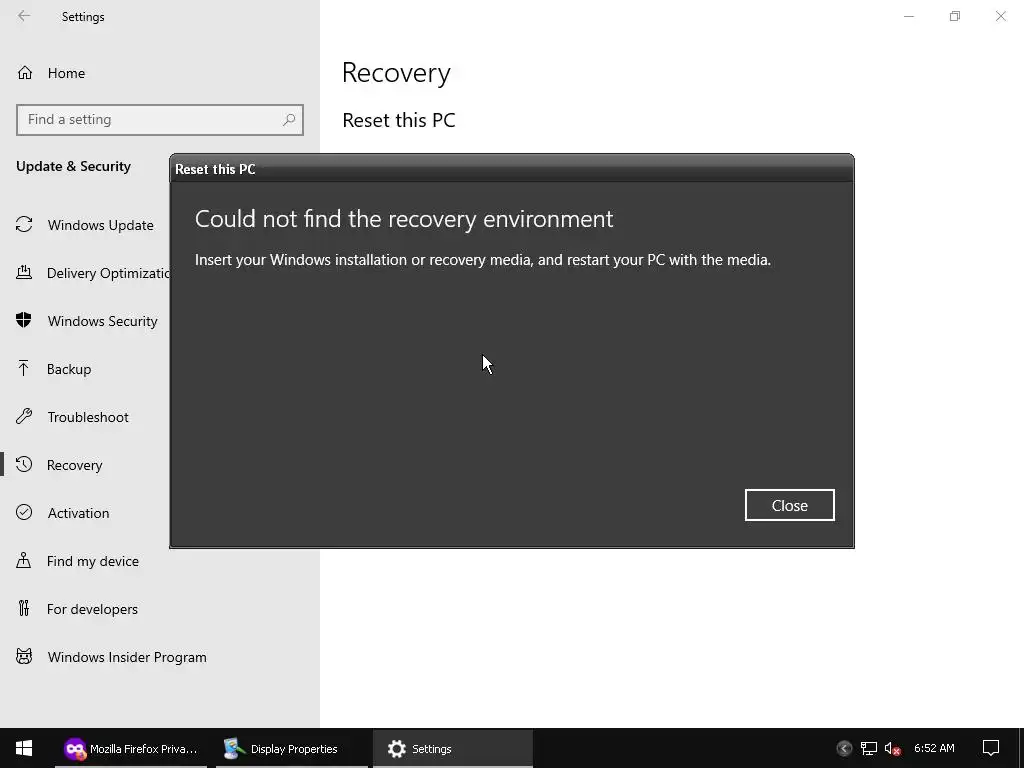Viewport: 1024px width, 768px height.
Task: Open the Windows Security label
Action: [x=103, y=321]
